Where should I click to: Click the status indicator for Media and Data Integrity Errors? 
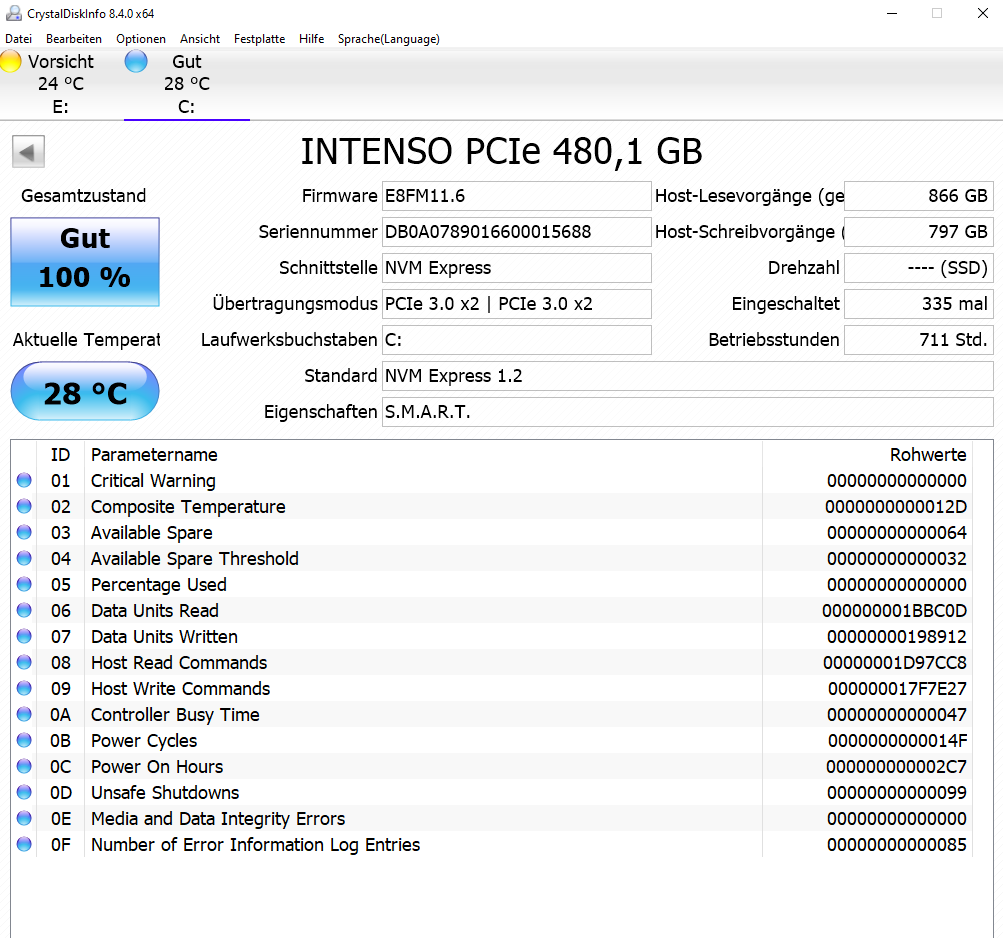[x=24, y=818]
